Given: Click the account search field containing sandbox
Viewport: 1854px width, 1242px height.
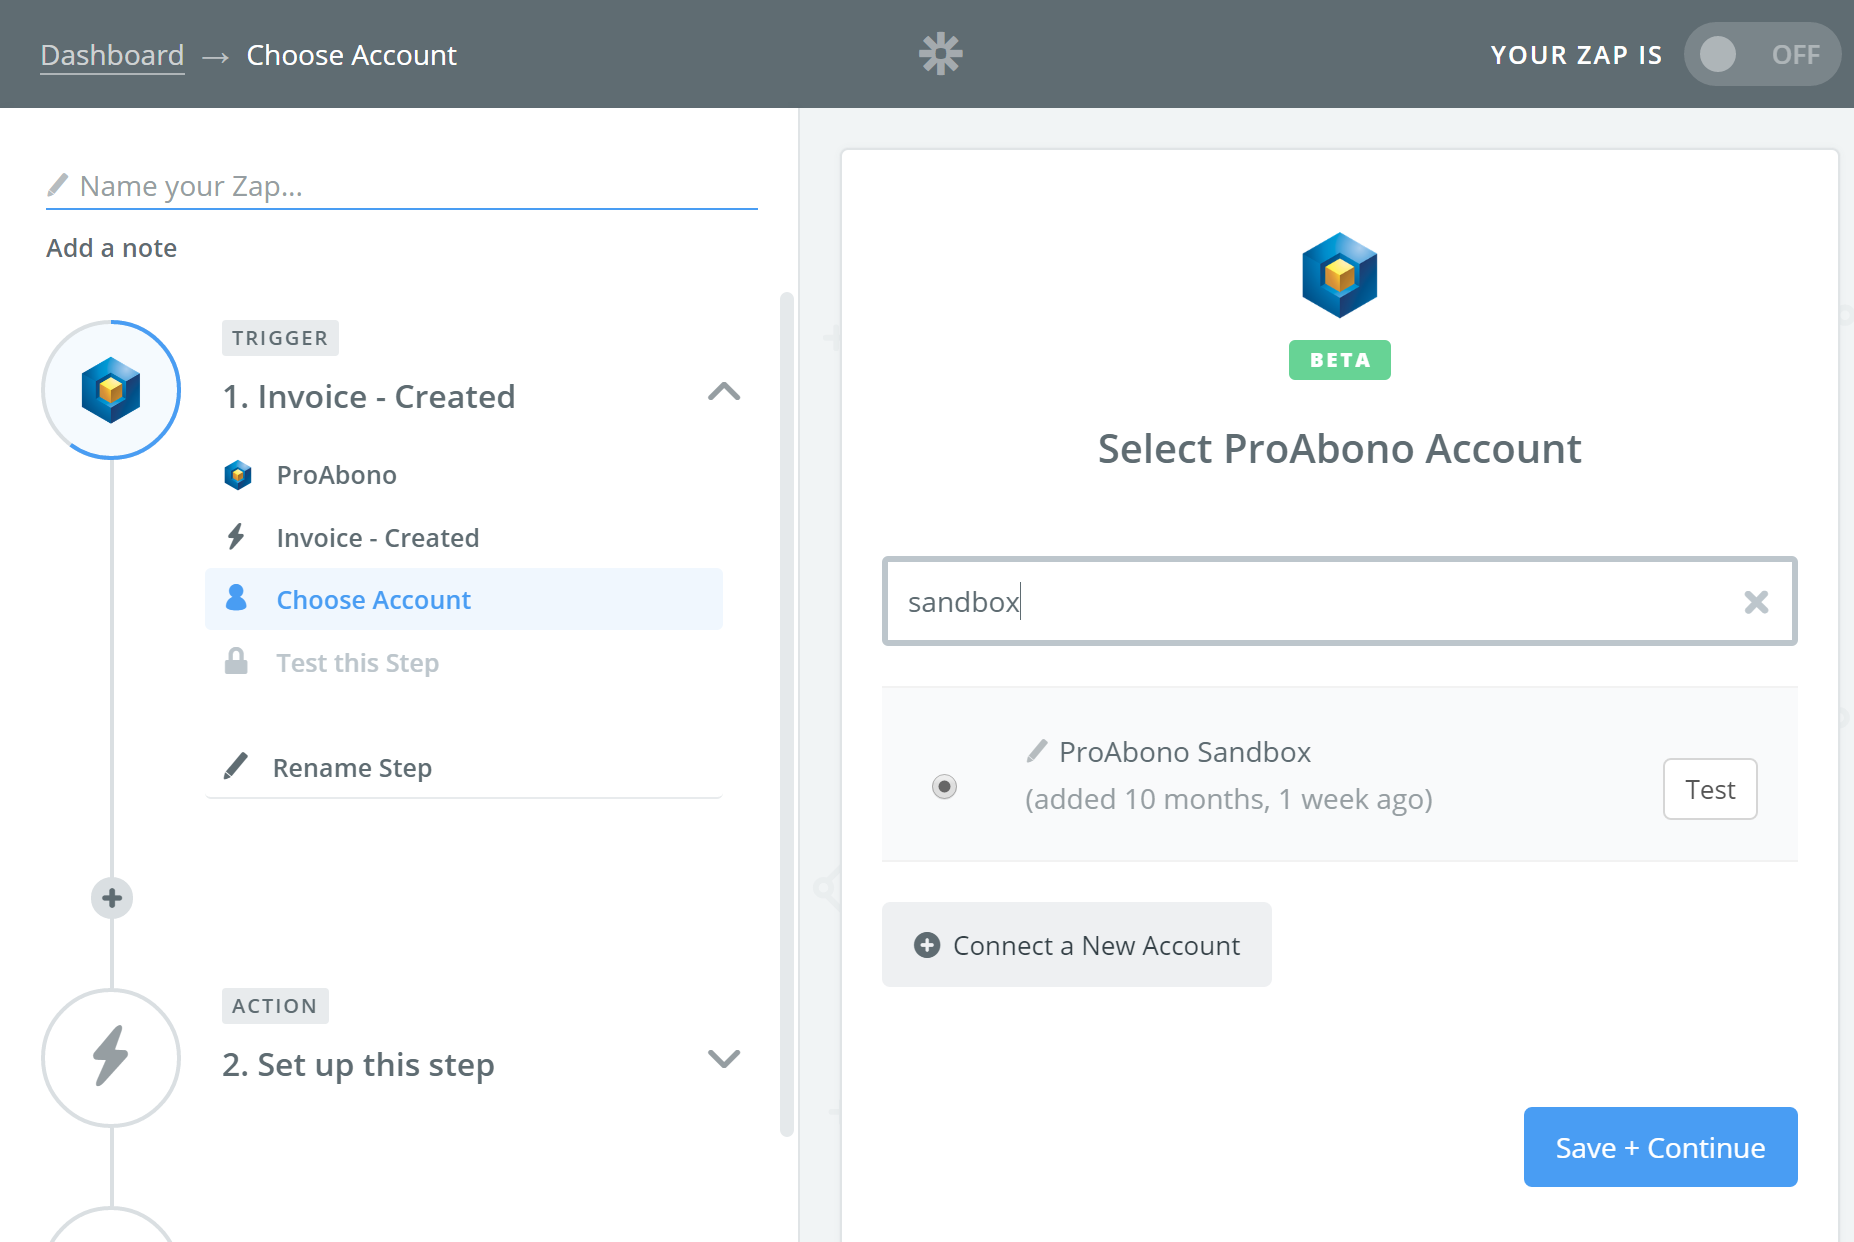Looking at the screenshot, I should [x=1340, y=601].
